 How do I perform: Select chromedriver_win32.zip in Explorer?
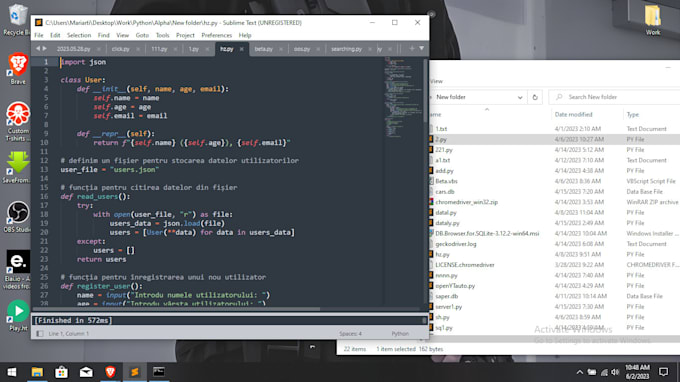[466, 202]
